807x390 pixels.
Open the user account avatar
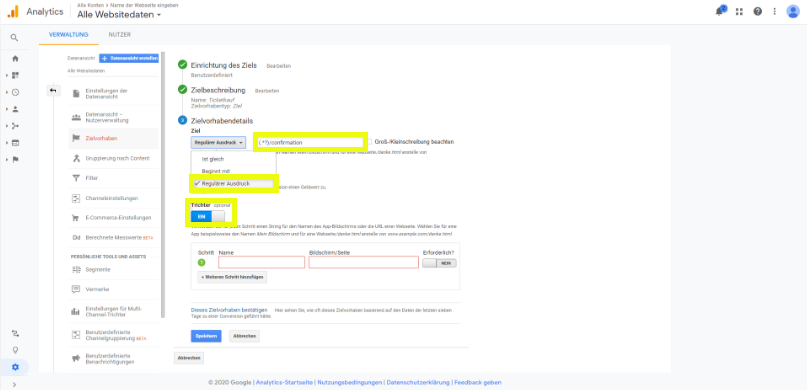[793, 11]
